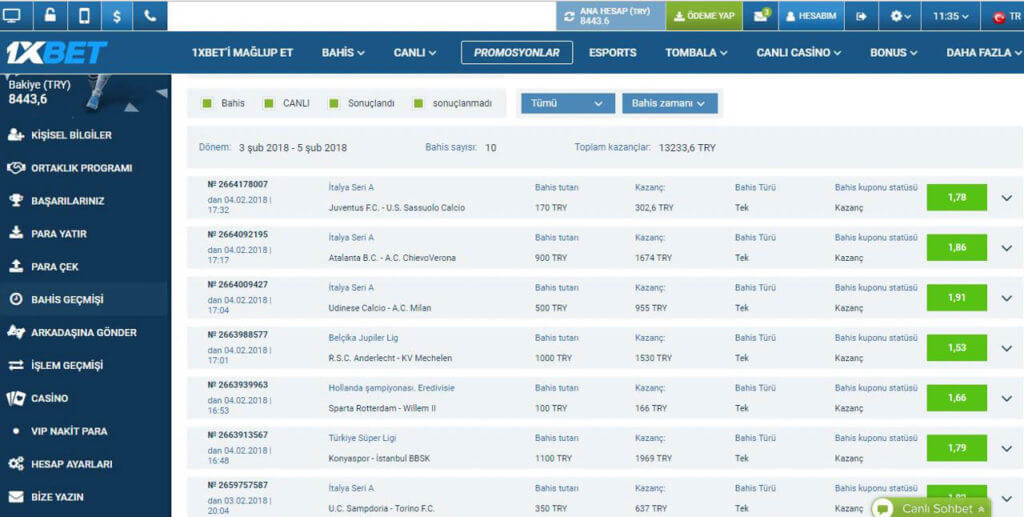
Task: Click the green 1,86 odds button
Action: 957,247
